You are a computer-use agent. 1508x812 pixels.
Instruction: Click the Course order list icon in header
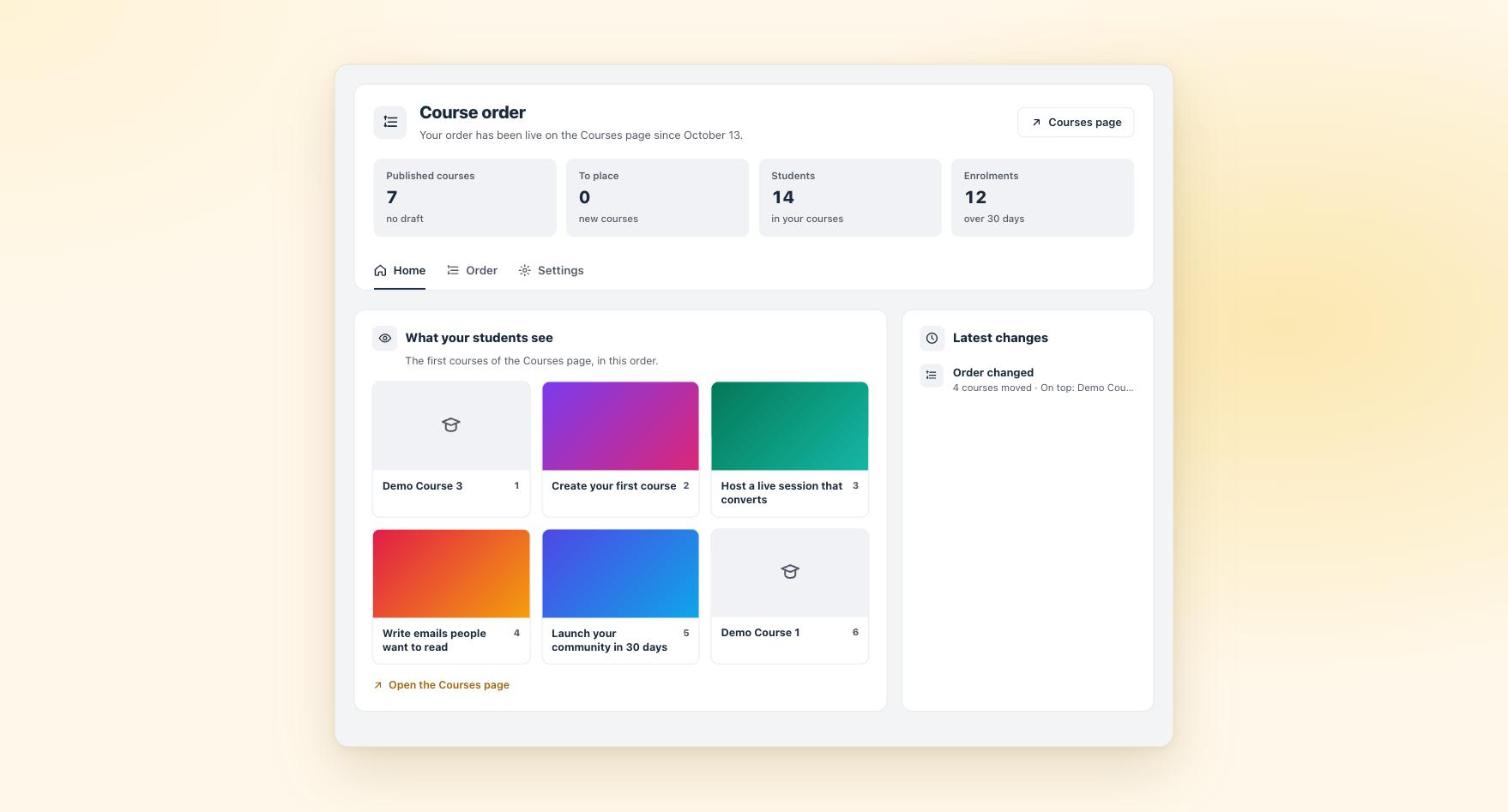[x=390, y=122]
